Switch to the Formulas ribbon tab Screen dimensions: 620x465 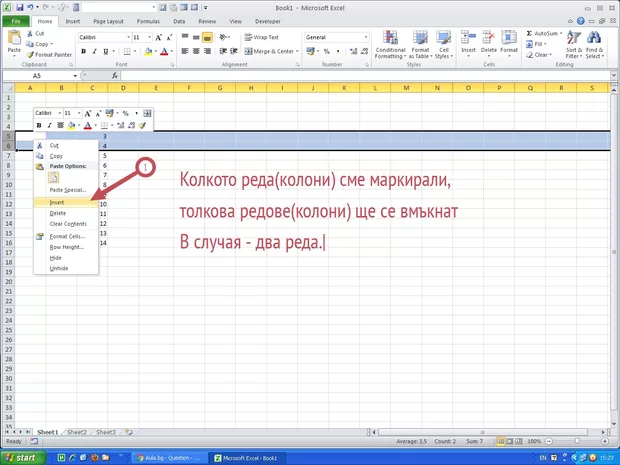point(148,21)
